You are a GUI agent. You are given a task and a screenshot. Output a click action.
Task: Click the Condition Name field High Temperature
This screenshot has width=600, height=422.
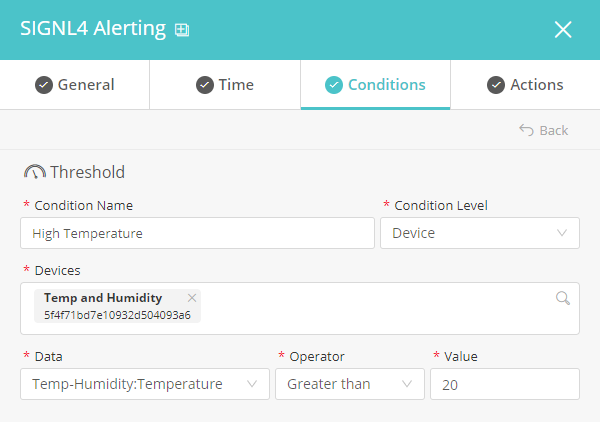point(197,233)
